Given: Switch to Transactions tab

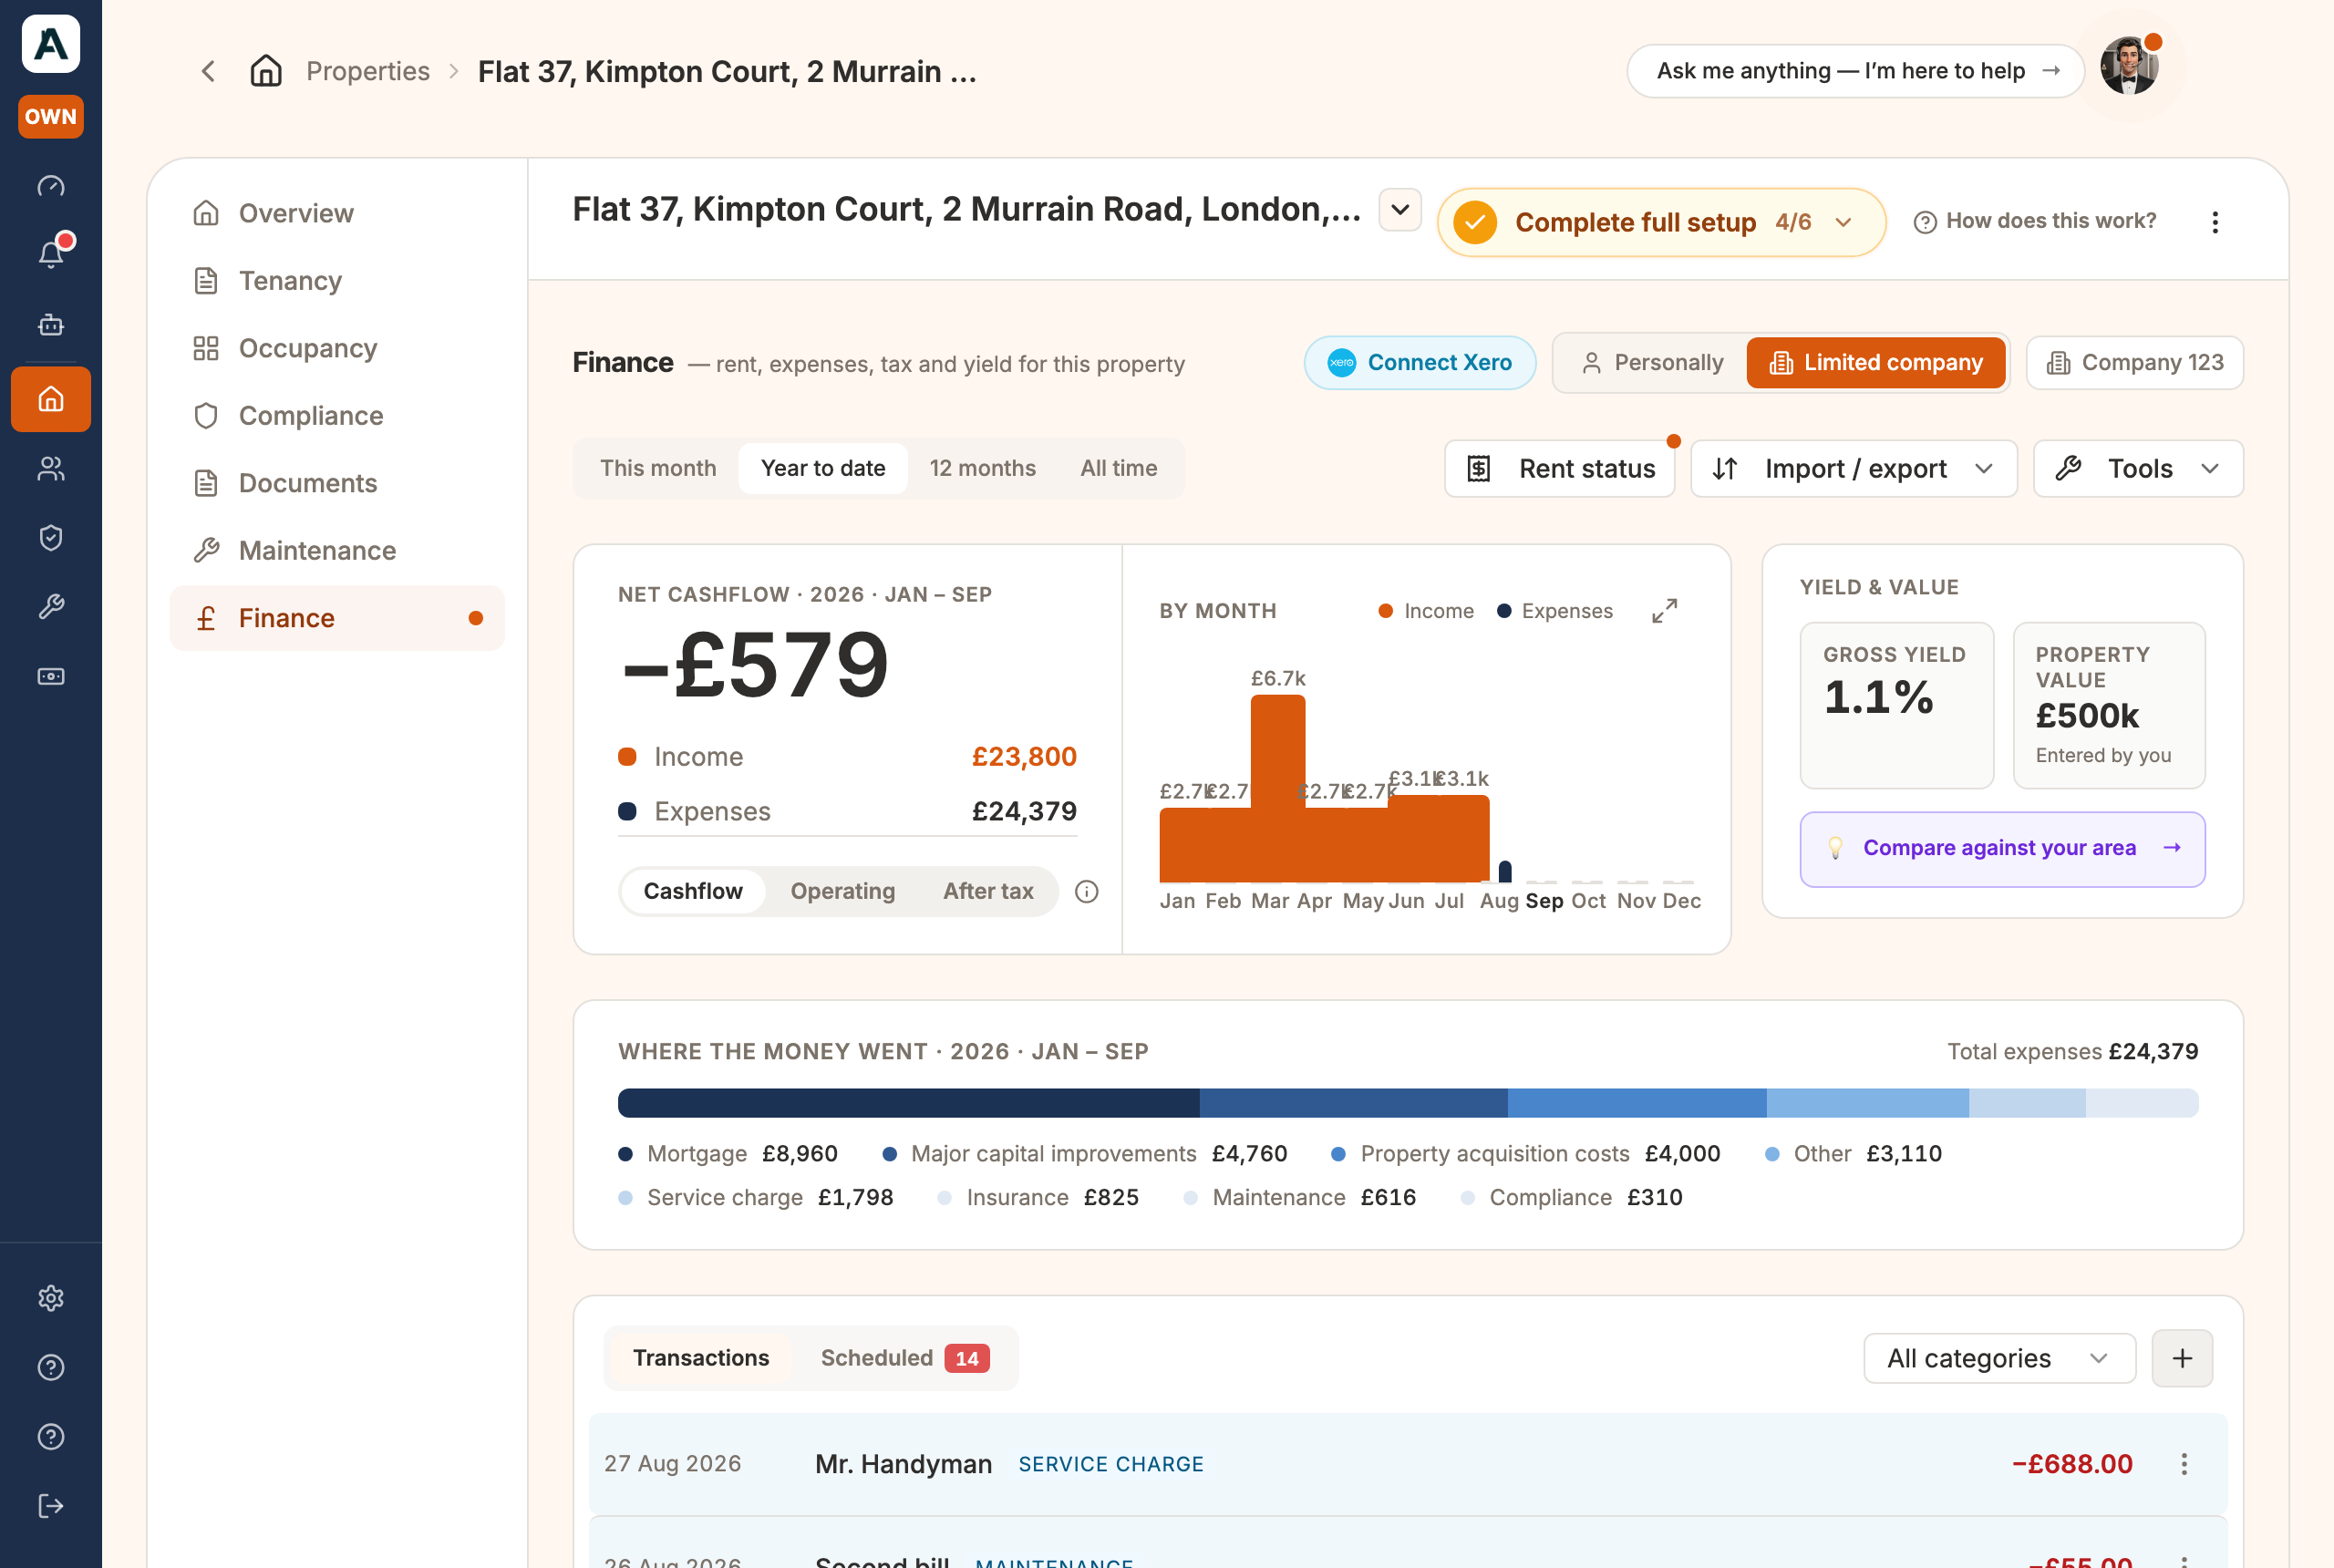Looking at the screenshot, I should (701, 1358).
